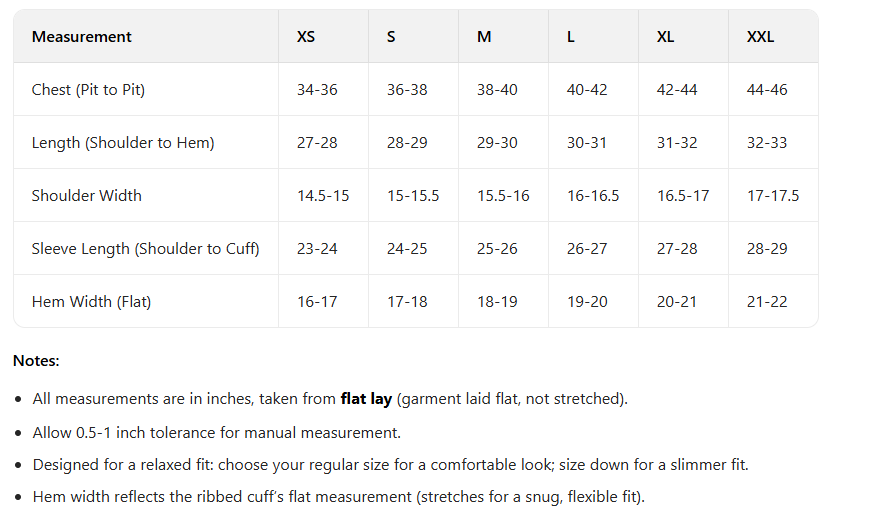Click the Chest (Pit to Pit) row label
891x516 pixels.
[88, 90]
